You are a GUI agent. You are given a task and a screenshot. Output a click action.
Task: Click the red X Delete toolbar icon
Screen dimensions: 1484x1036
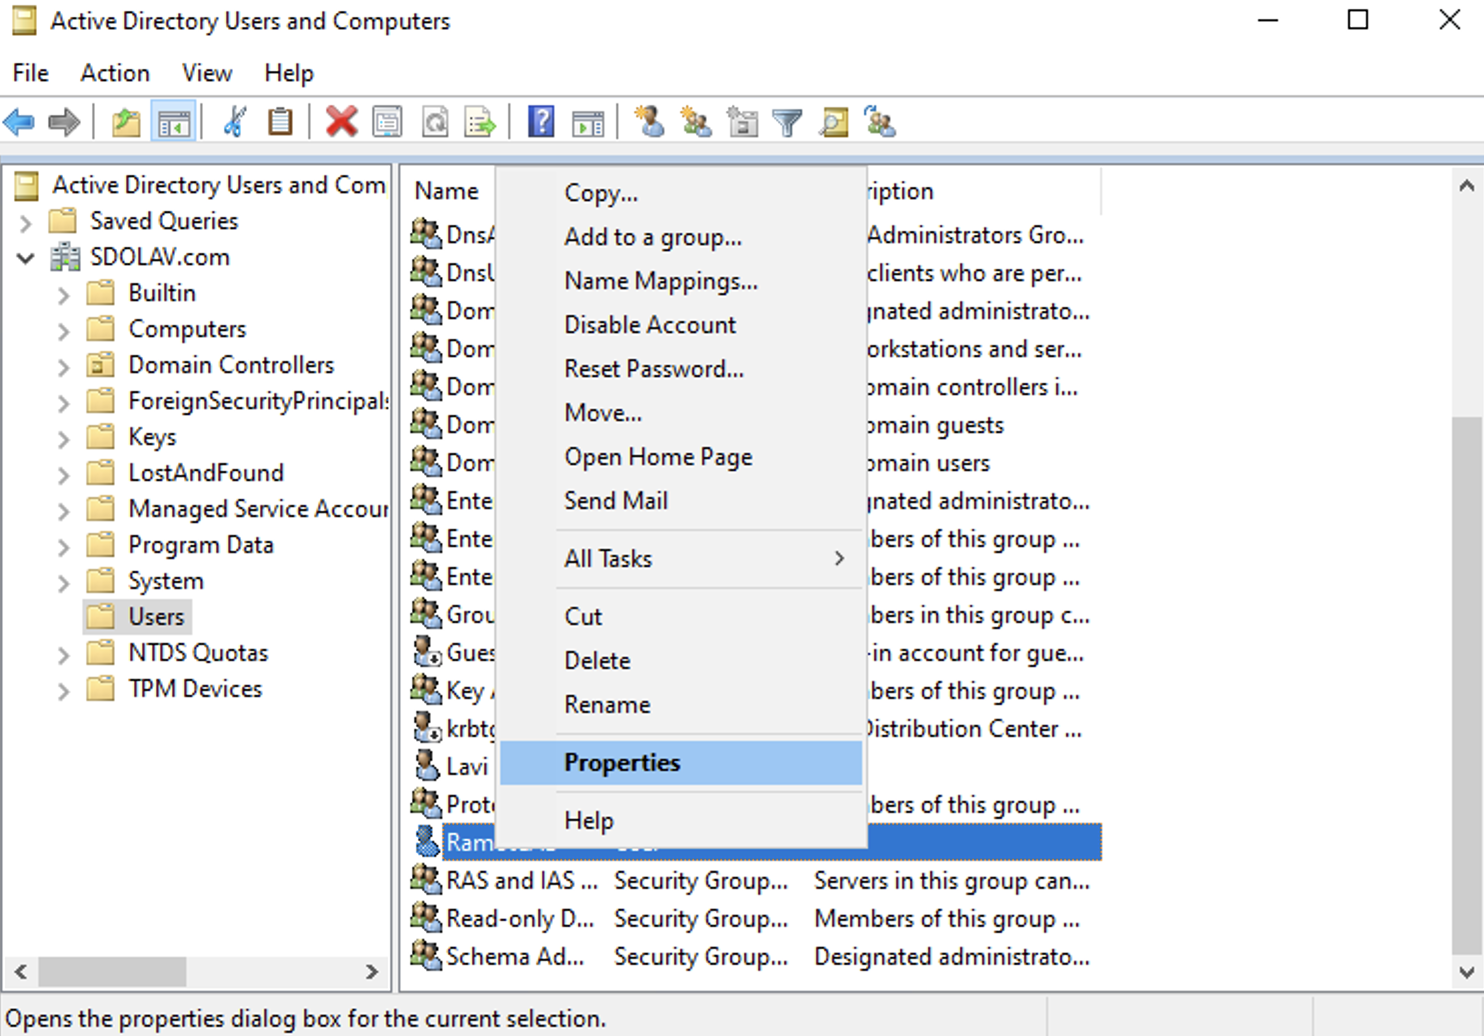[x=341, y=122]
